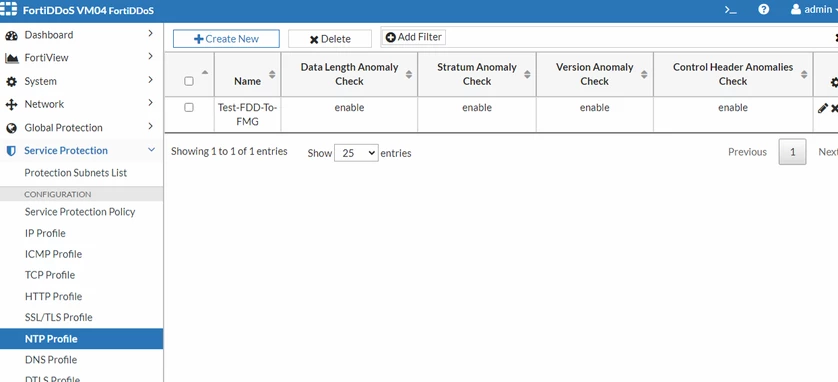This screenshot has width=838, height=382.
Task: Open ICMP Profile menu item
Action: tap(53, 254)
